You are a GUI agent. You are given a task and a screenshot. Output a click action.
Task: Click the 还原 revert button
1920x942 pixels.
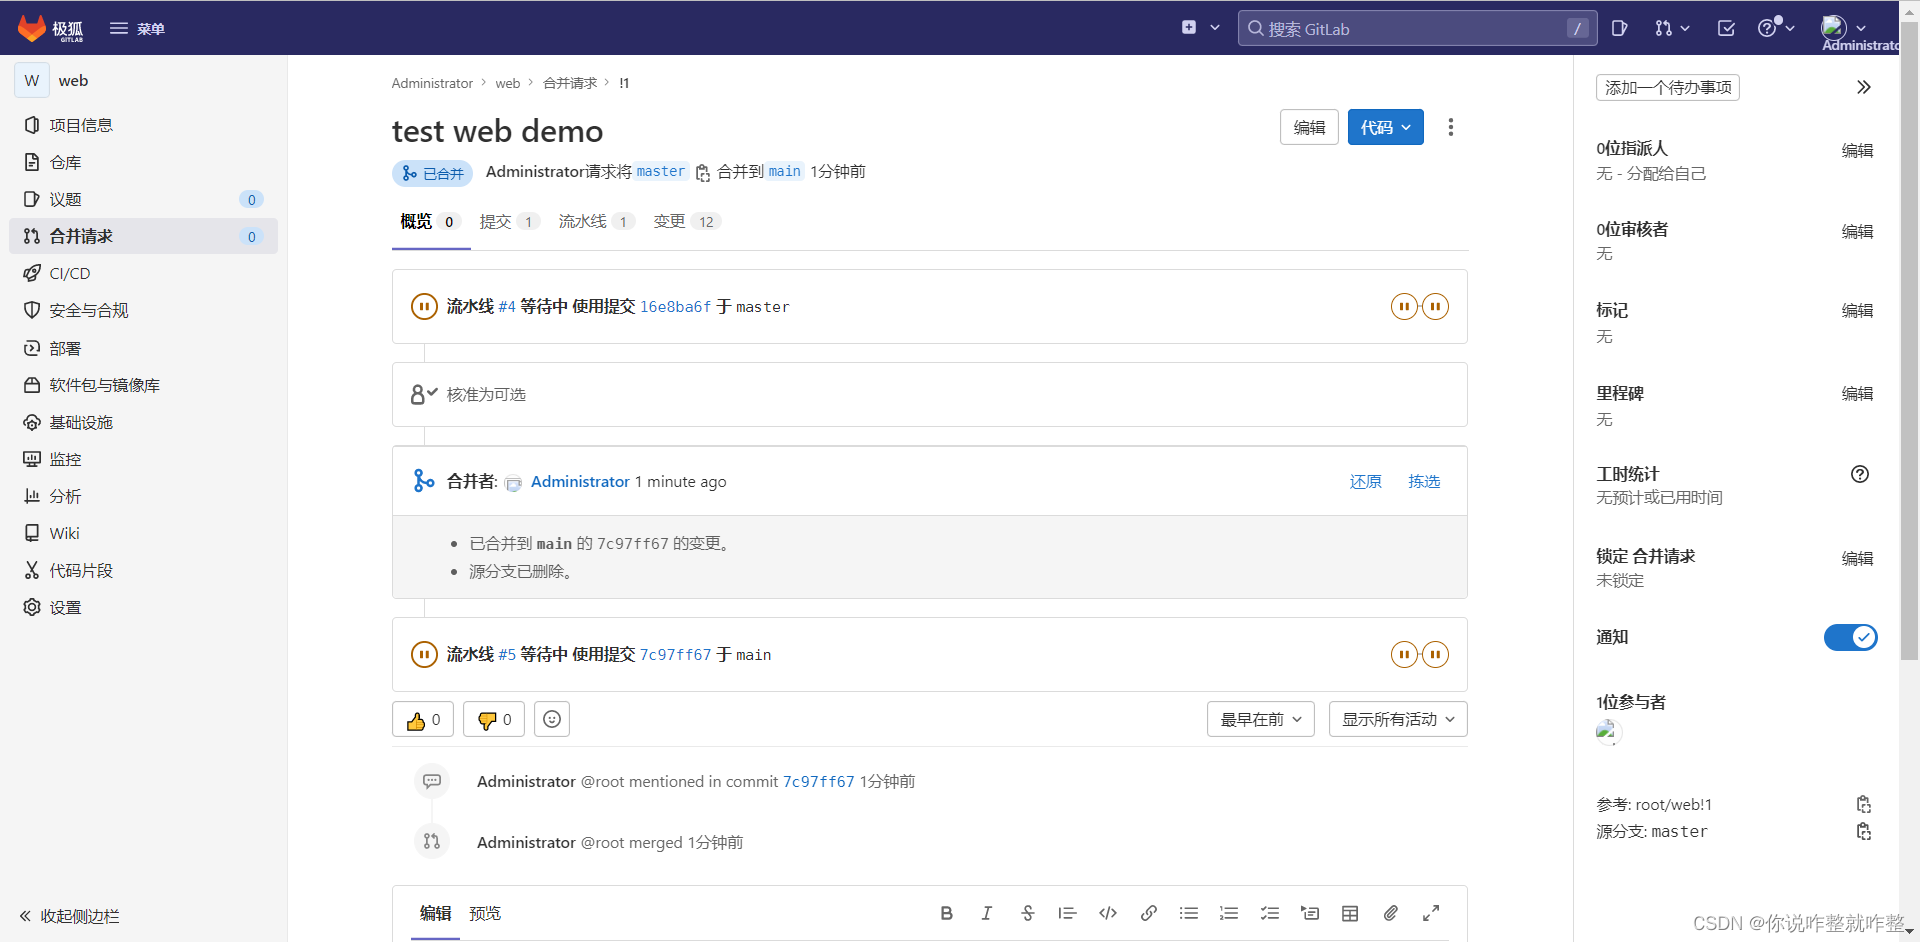click(1366, 482)
